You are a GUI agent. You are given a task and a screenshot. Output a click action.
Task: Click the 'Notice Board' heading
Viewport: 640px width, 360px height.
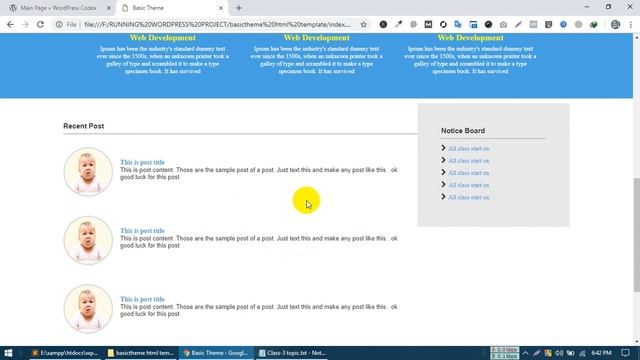tap(463, 131)
